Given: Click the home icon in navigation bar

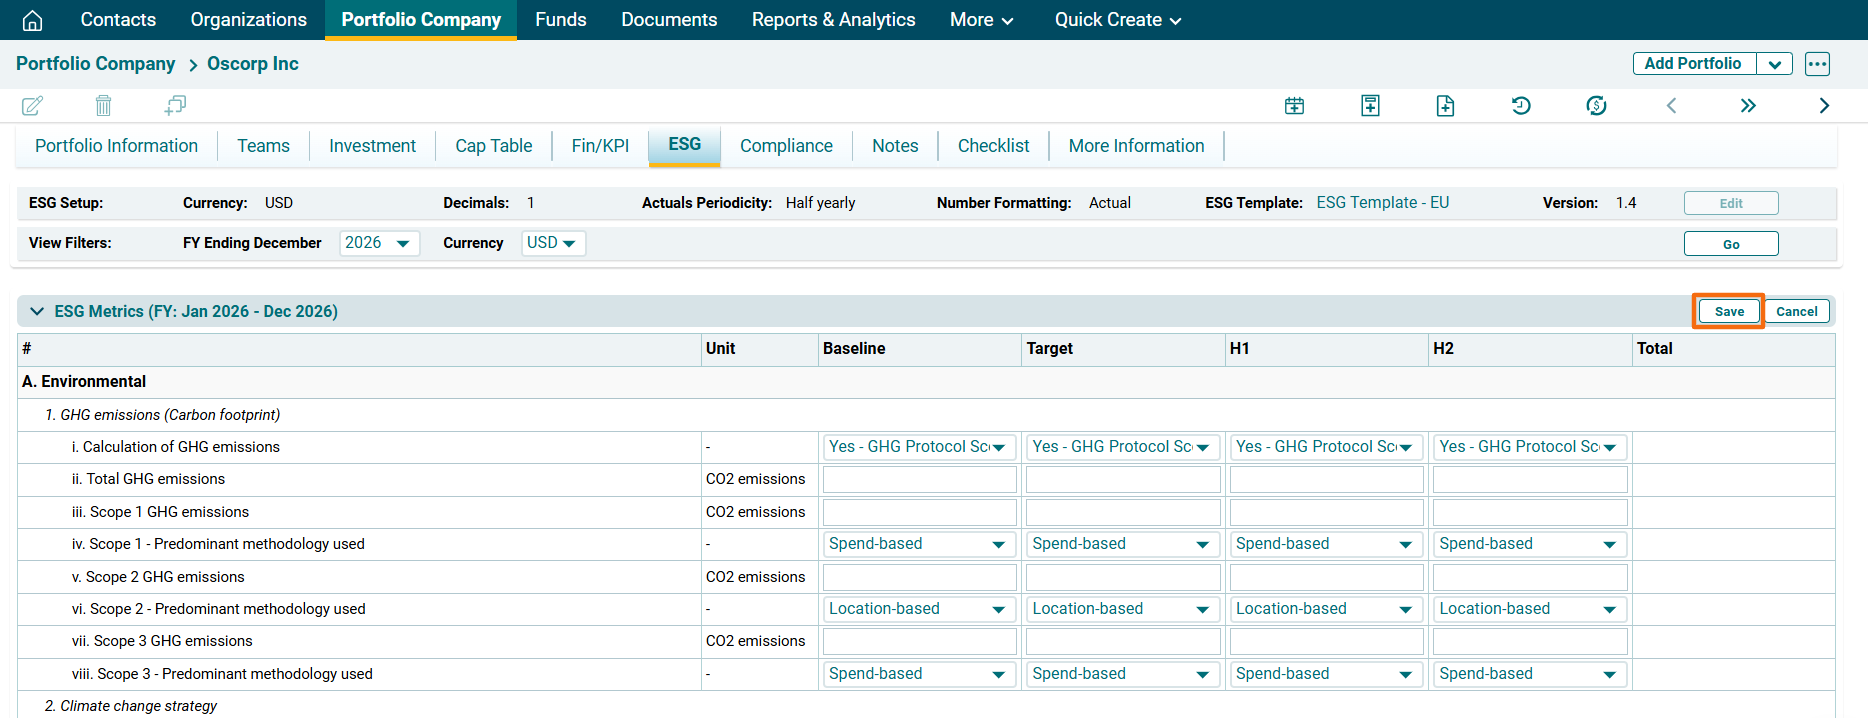Looking at the screenshot, I should [32, 20].
